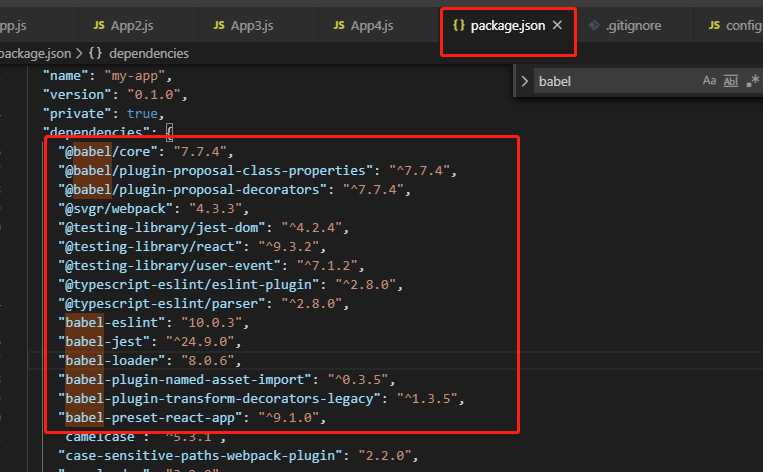Click the babel-preset-react-app entry
763x472 pixels.
(192, 418)
